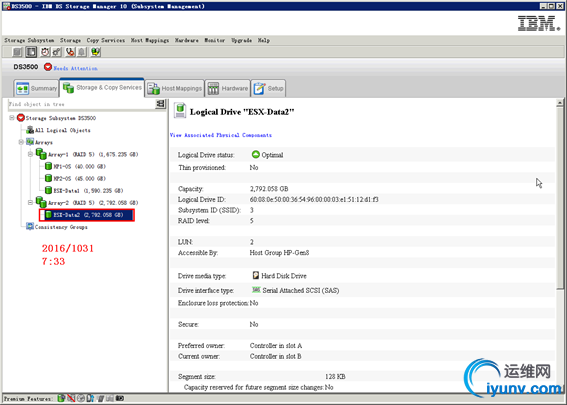Collapse the Arrays tree node
The height and width of the screenshot is (405, 567).
point(21,142)
